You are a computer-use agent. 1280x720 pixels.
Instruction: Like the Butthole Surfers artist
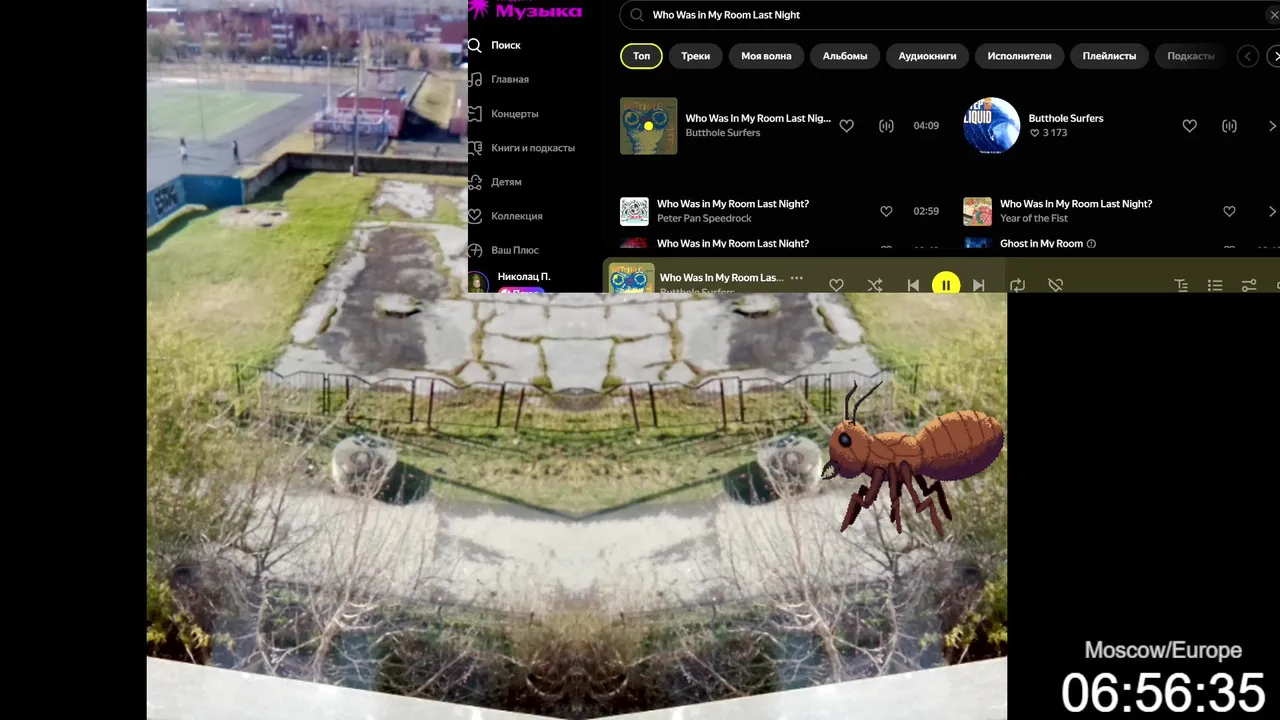1190,126
